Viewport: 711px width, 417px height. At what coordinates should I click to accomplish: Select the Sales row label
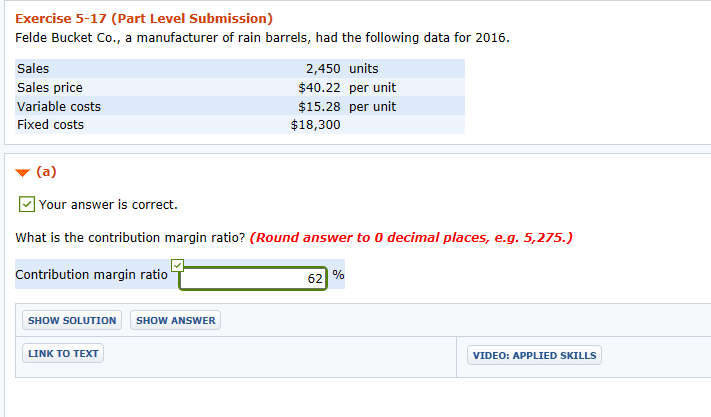[x=34, y=69]
